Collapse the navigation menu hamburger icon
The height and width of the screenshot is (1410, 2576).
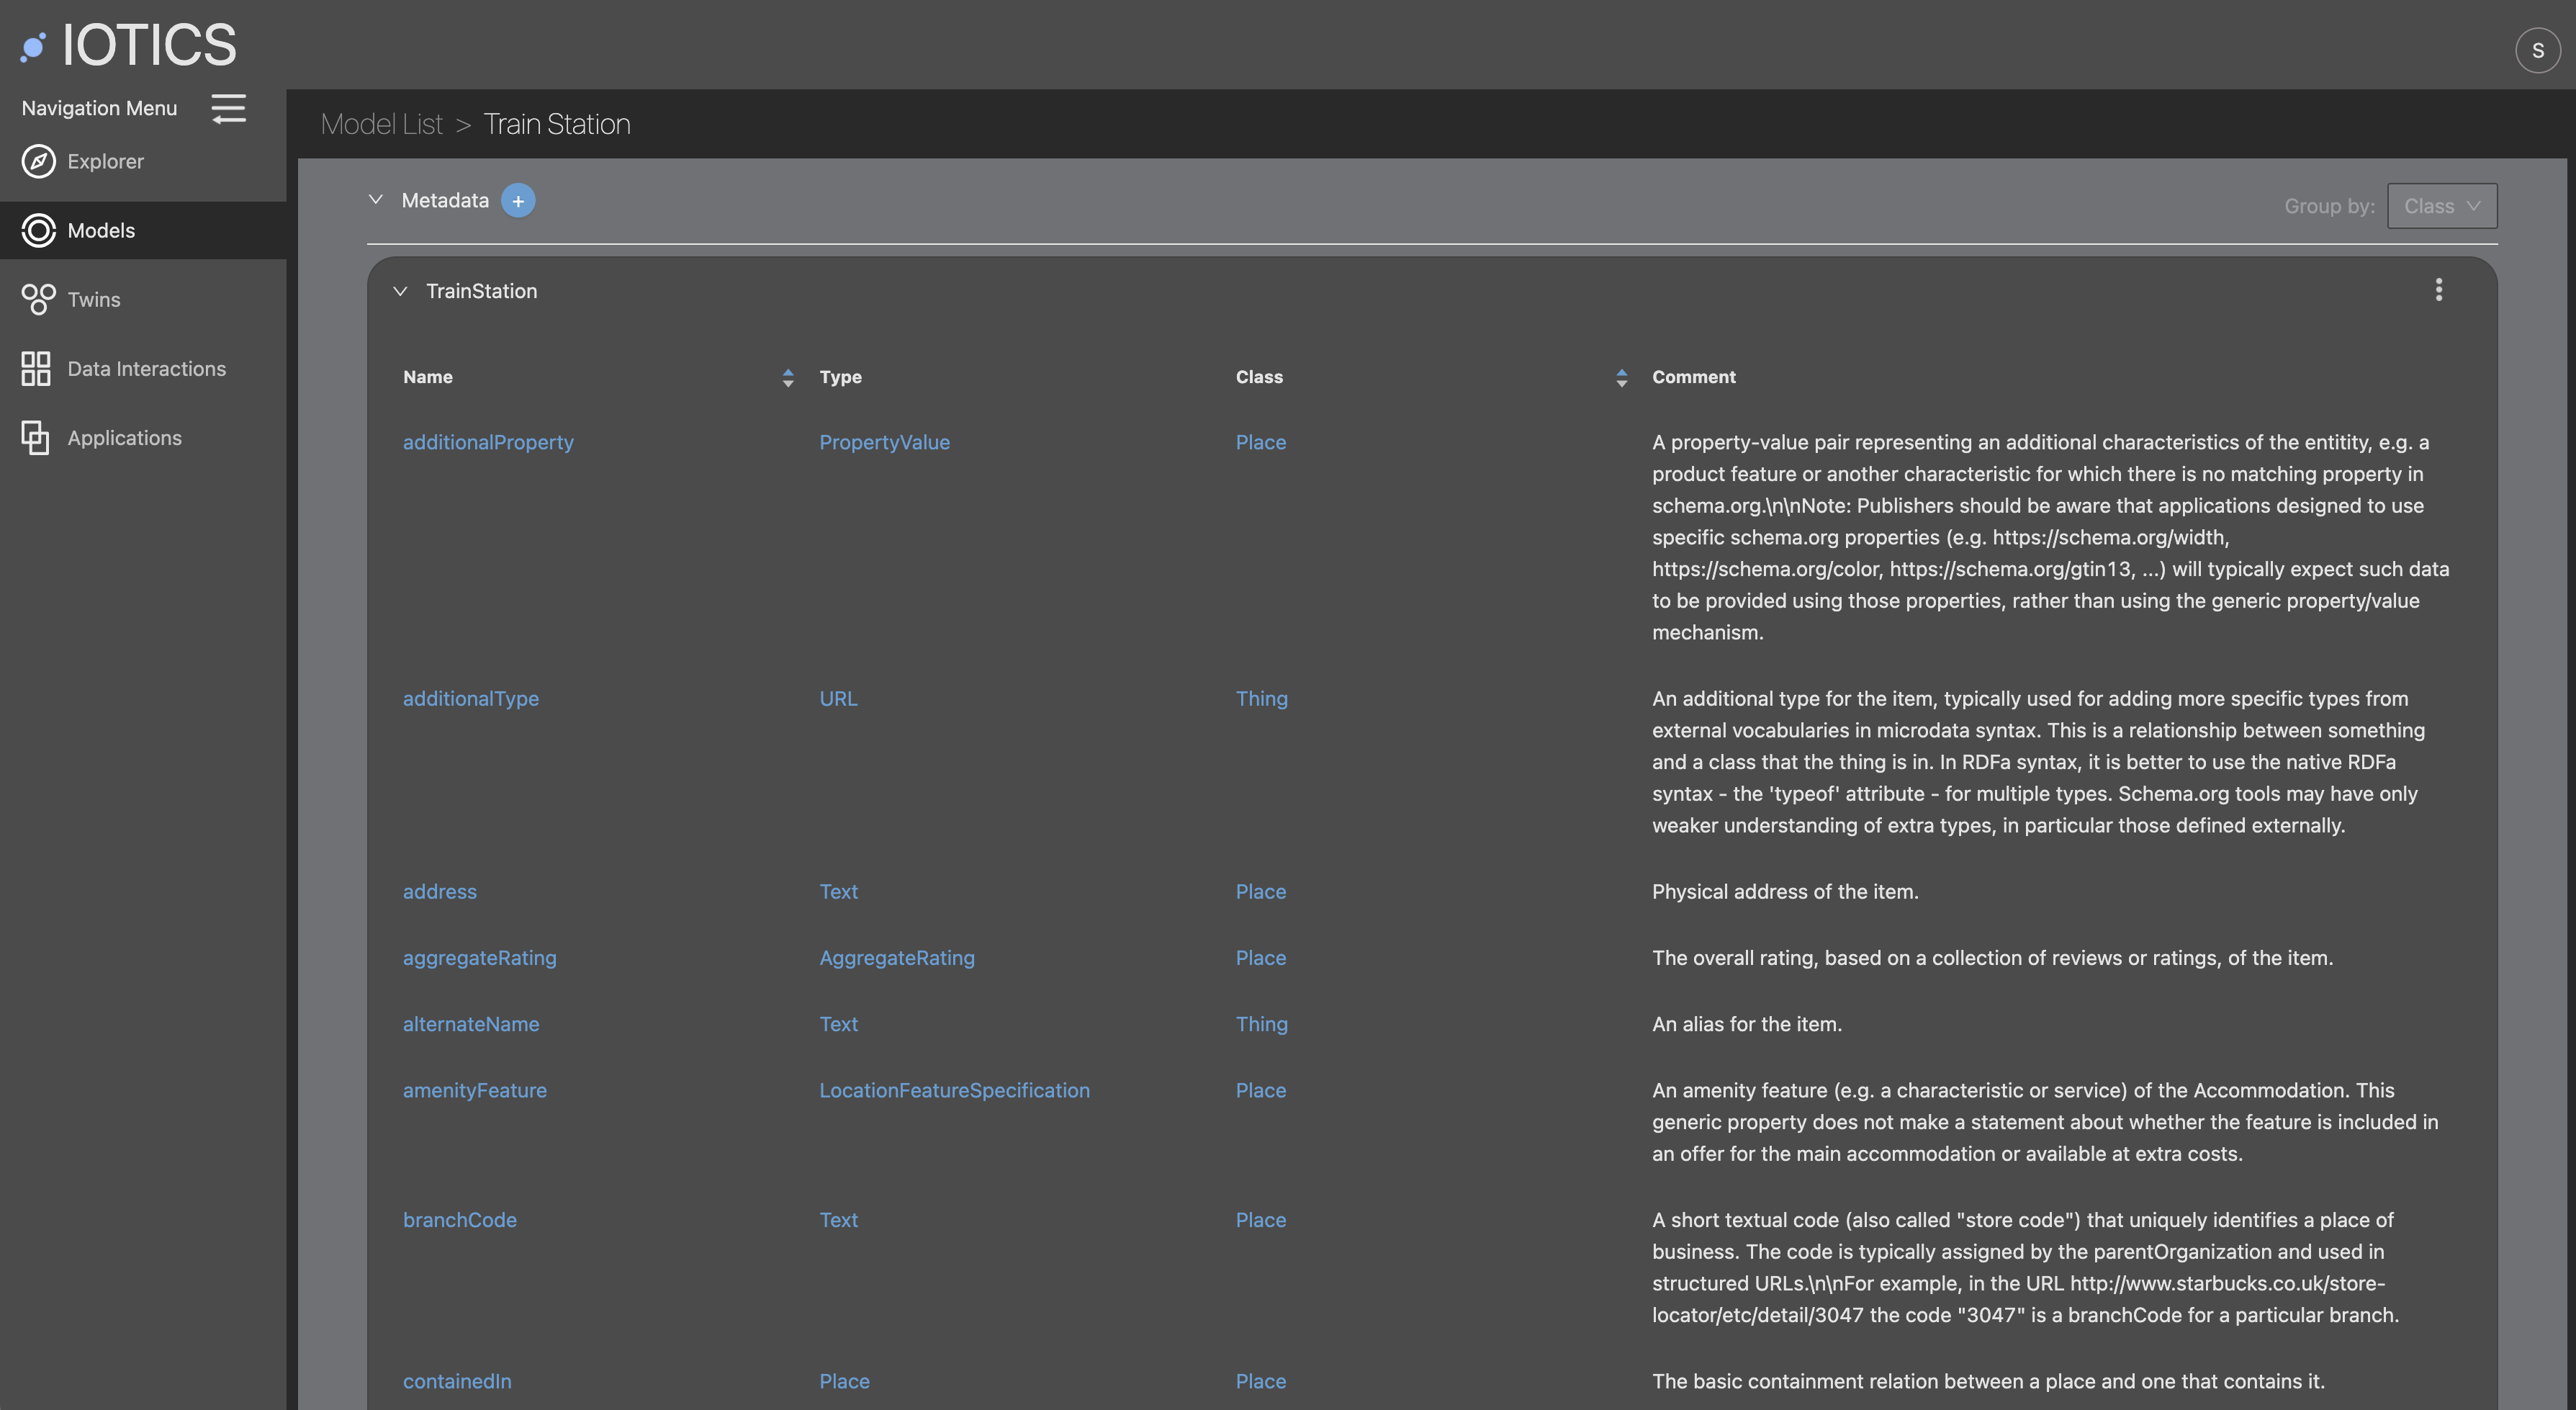point(229,108)
